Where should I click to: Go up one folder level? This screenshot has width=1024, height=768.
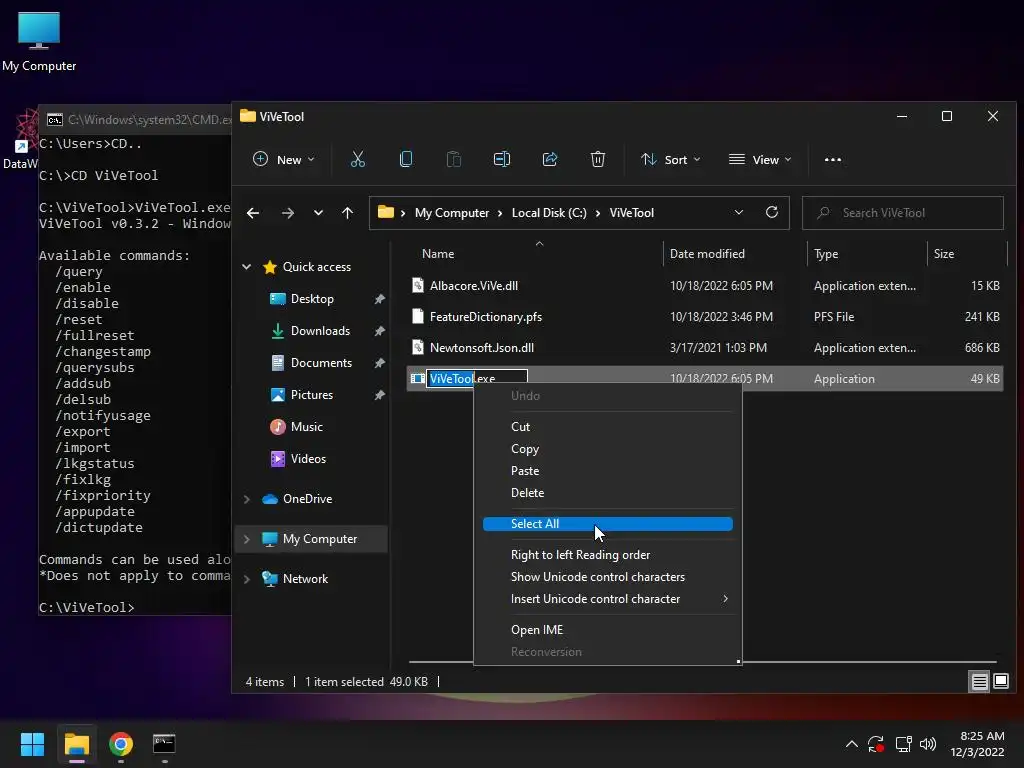pos(347,213)
